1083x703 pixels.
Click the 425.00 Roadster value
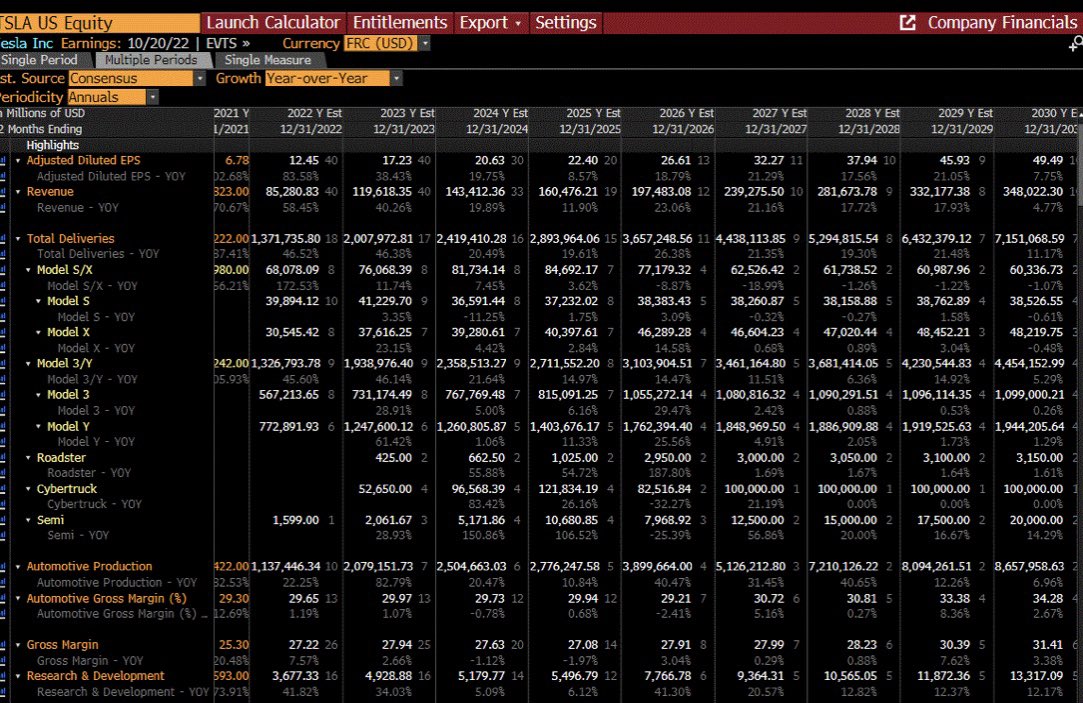(394, 458)
